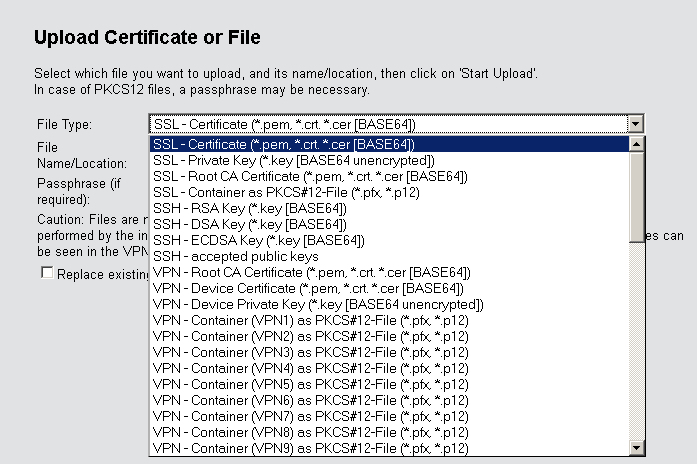Click the File Type combo box field

pos(388,124)
